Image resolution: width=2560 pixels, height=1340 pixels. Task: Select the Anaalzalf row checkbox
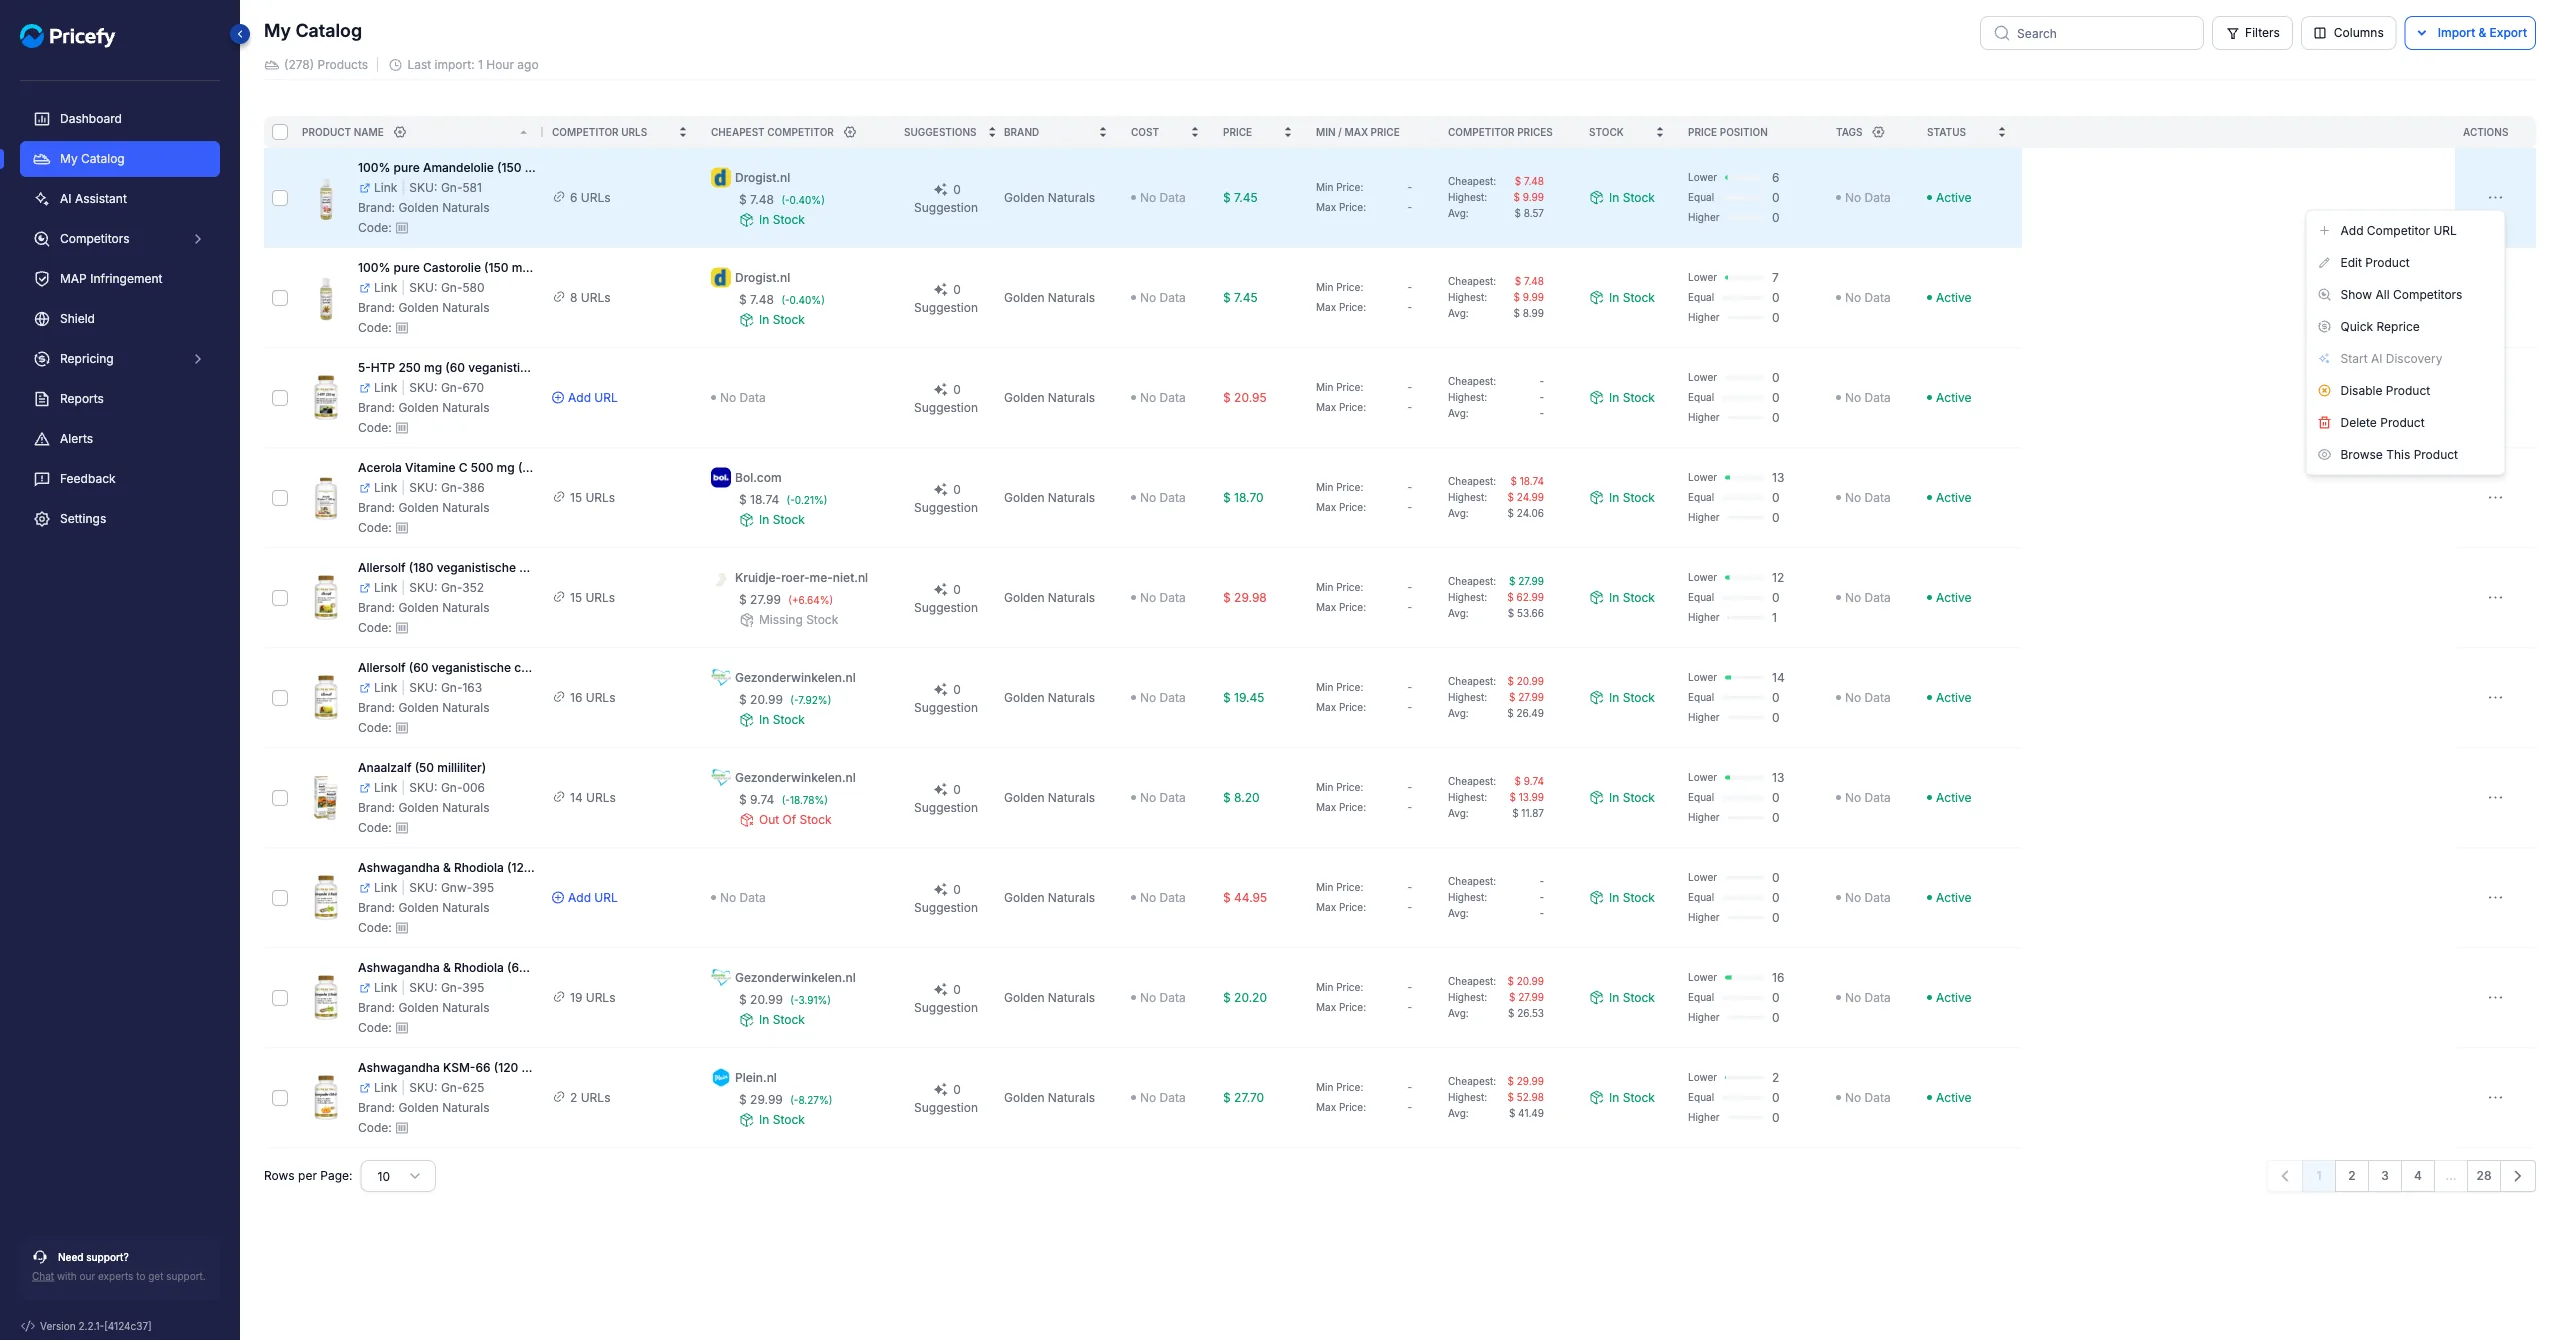(x=280, y=798)
